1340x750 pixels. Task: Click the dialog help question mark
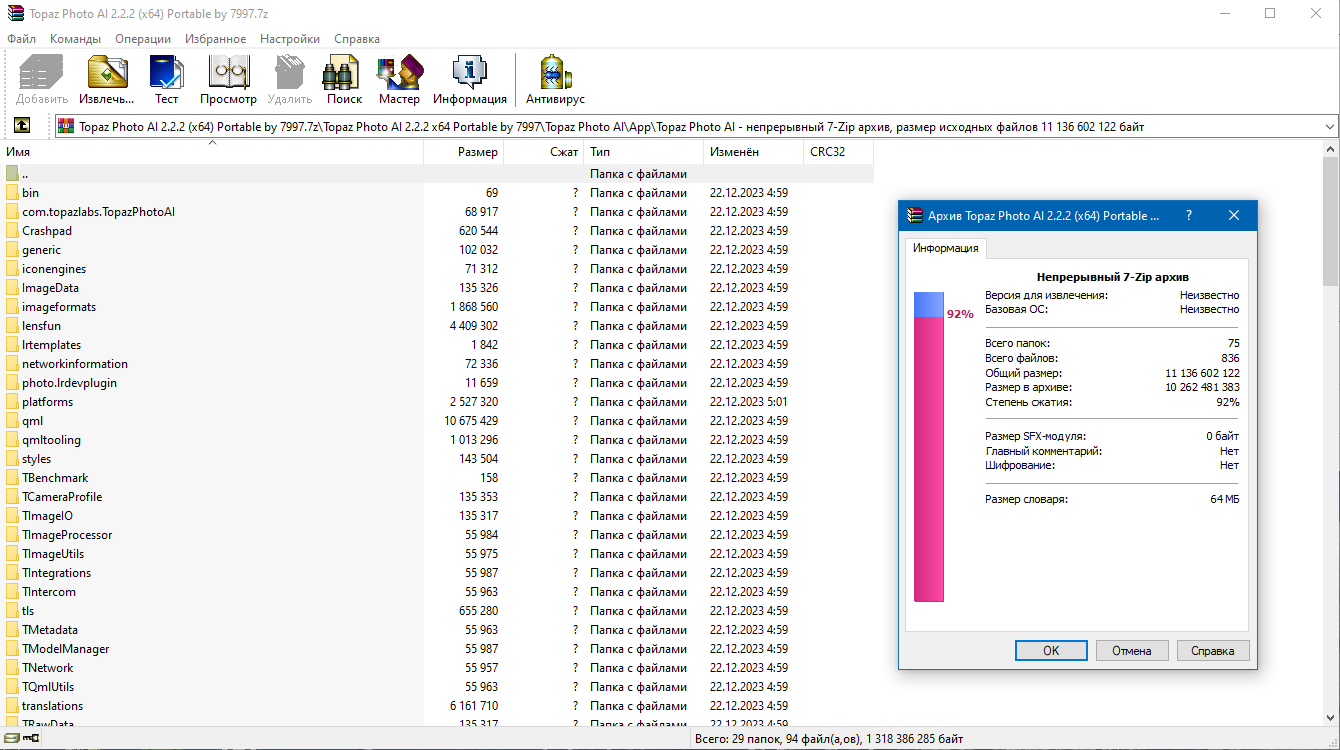point(1189,215)
